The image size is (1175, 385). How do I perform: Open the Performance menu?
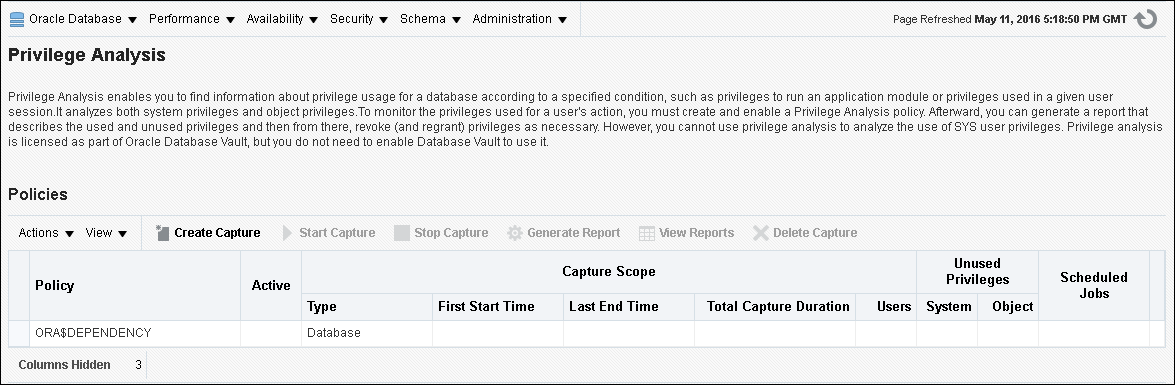click(x=192, y=19)
